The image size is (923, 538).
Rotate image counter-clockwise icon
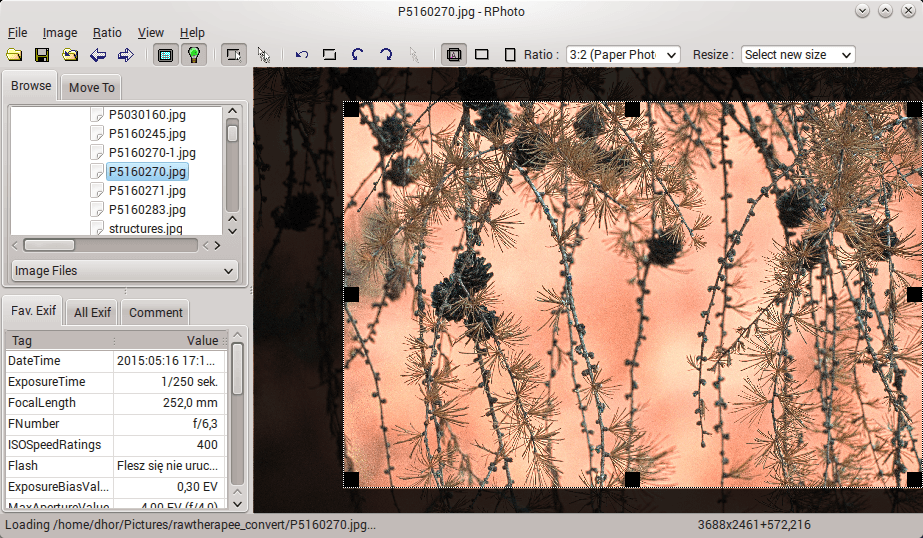(357, 55)
